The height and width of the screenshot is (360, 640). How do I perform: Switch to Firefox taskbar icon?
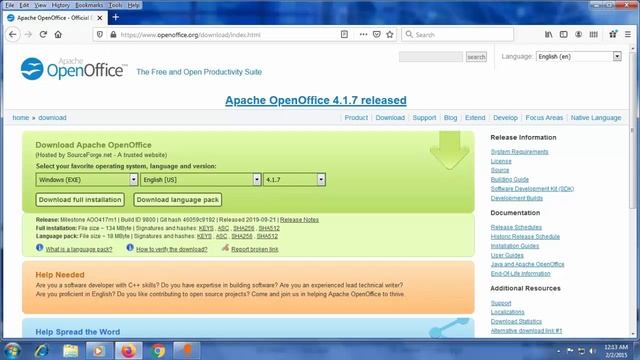tap(129, 351)
